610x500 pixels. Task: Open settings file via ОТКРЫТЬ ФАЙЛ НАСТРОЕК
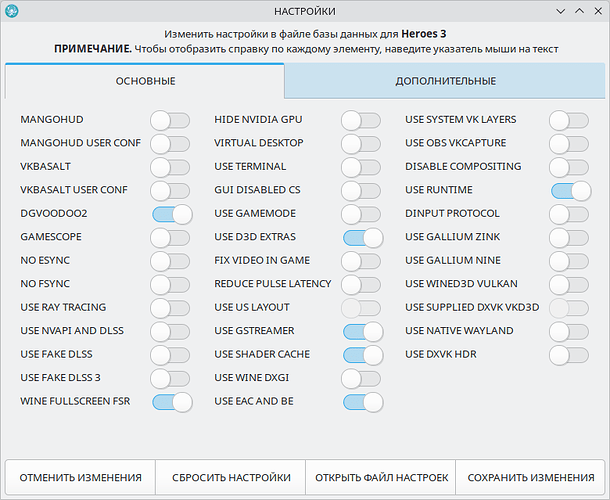381,477
